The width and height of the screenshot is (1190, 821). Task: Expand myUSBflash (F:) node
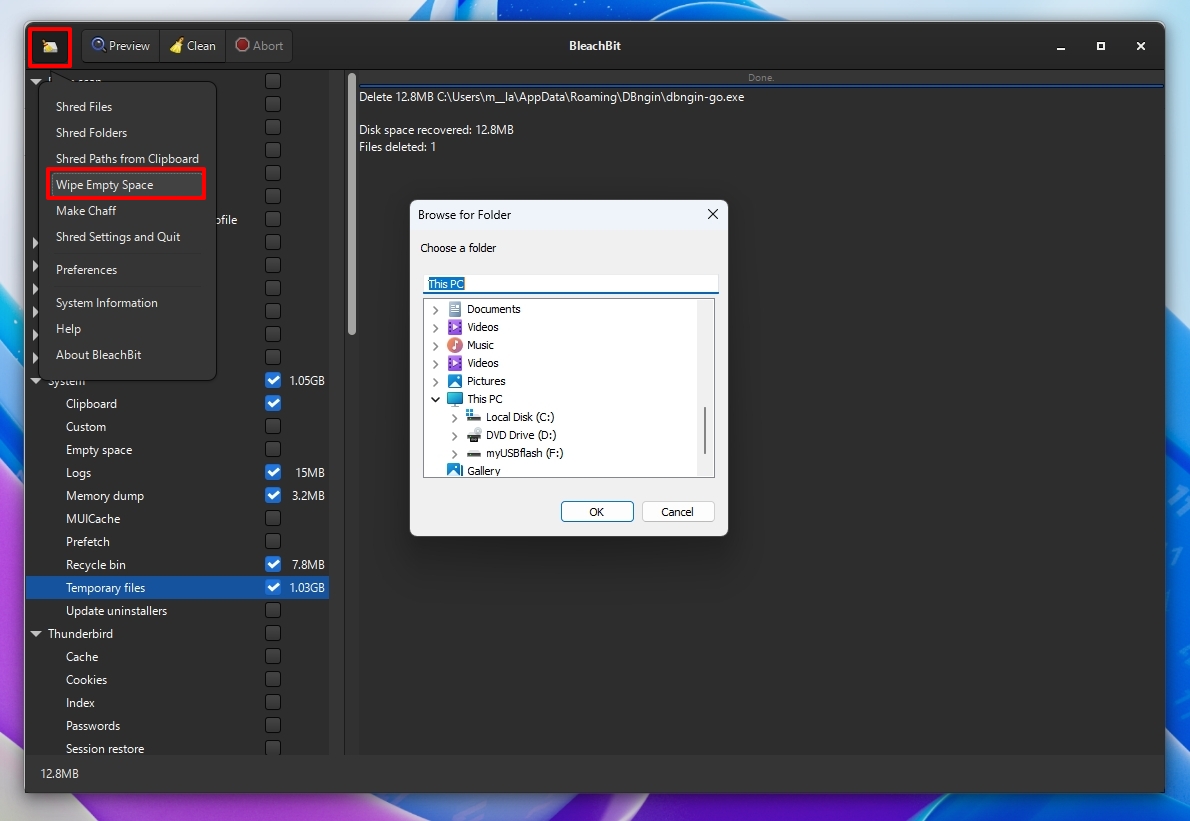(x=454, y=454)
